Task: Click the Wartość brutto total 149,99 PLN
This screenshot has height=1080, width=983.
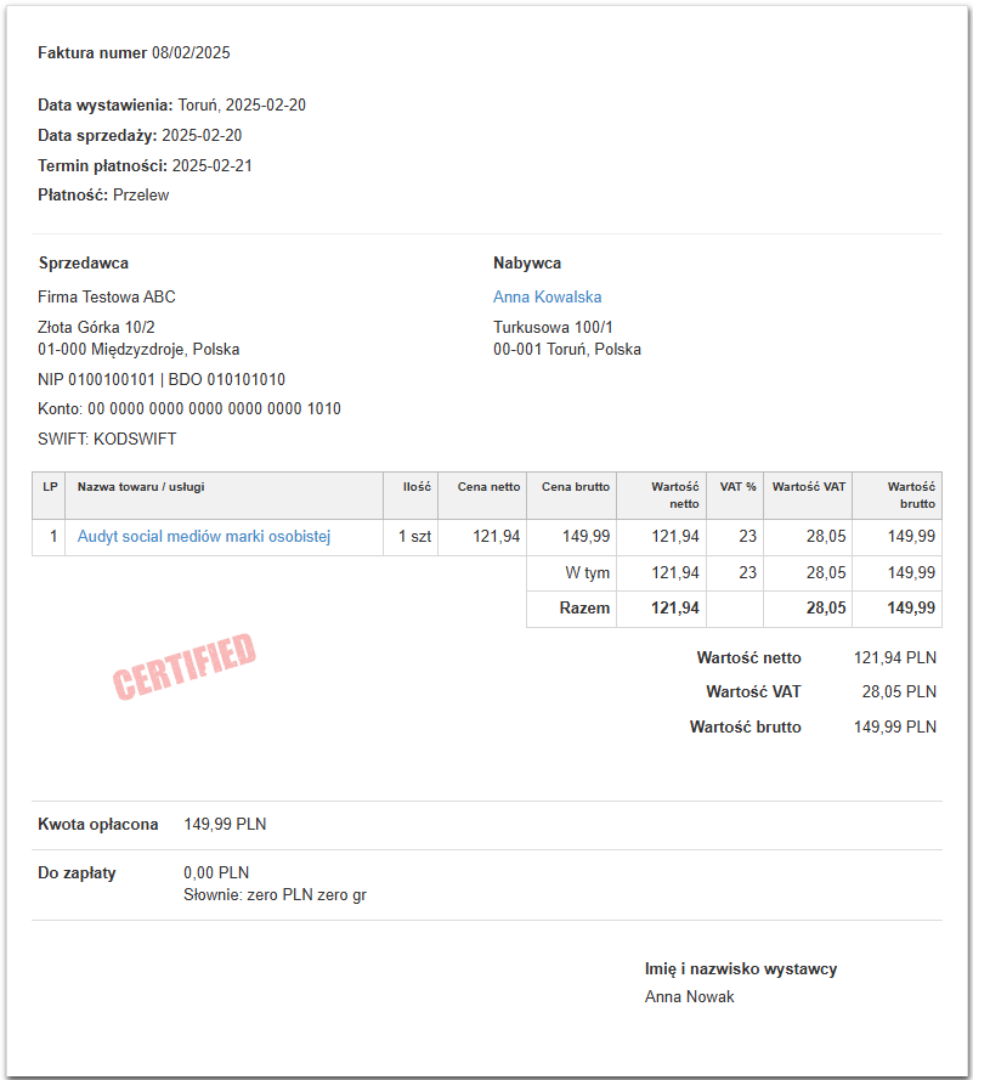Action: 896,726
